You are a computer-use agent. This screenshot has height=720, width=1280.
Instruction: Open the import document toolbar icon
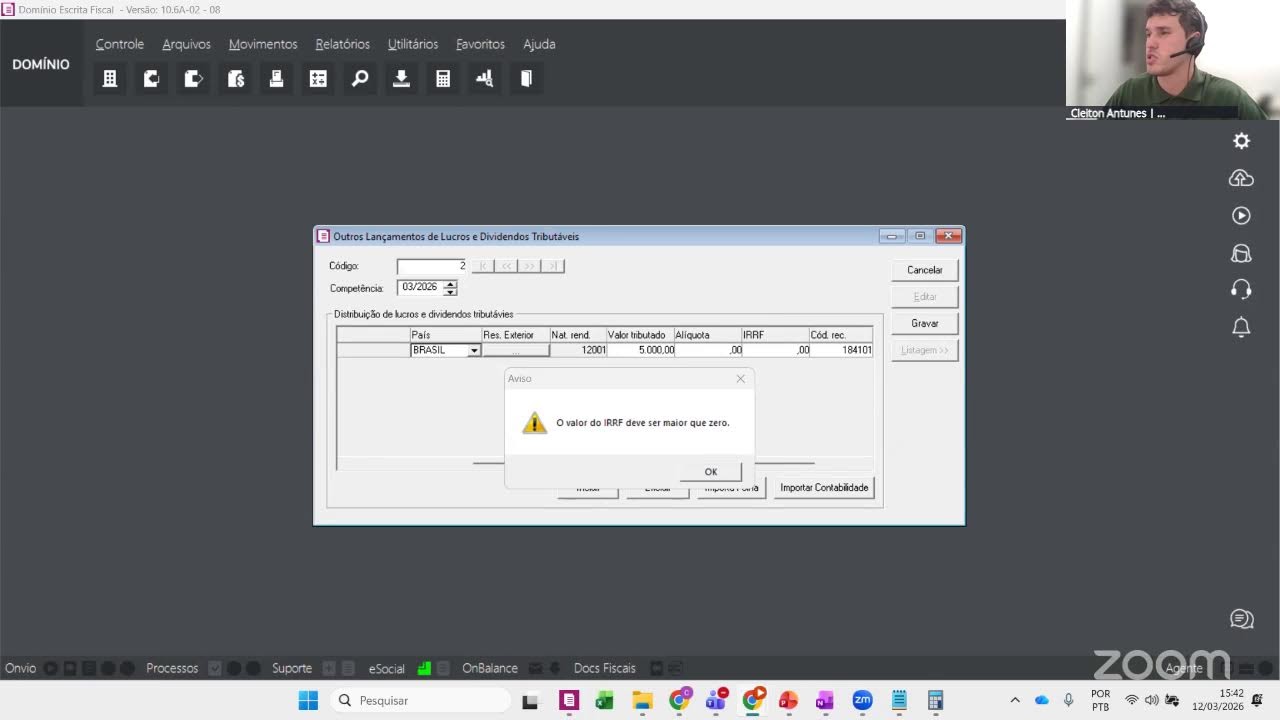point(152,78)
